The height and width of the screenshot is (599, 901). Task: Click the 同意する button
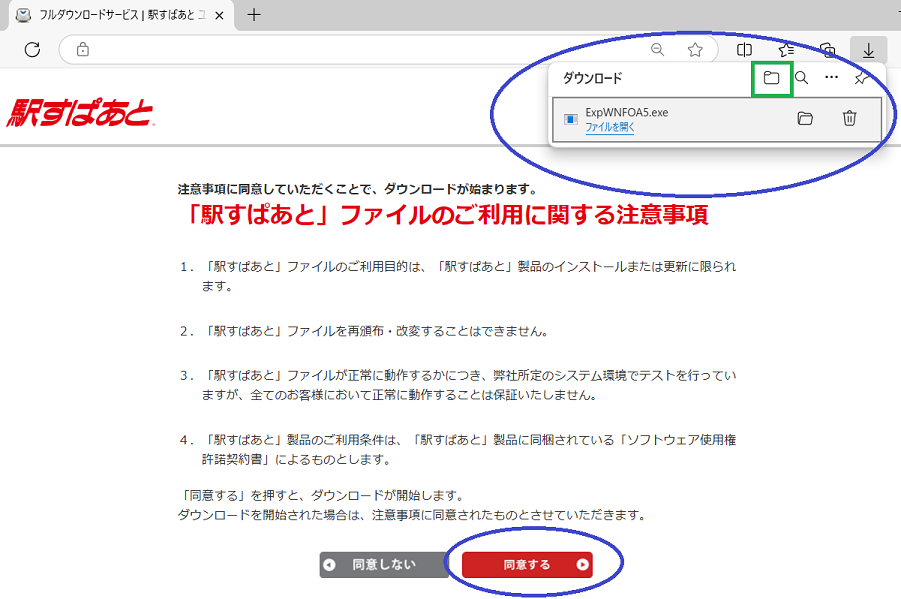pyautogui.click(x=527, y=565)
